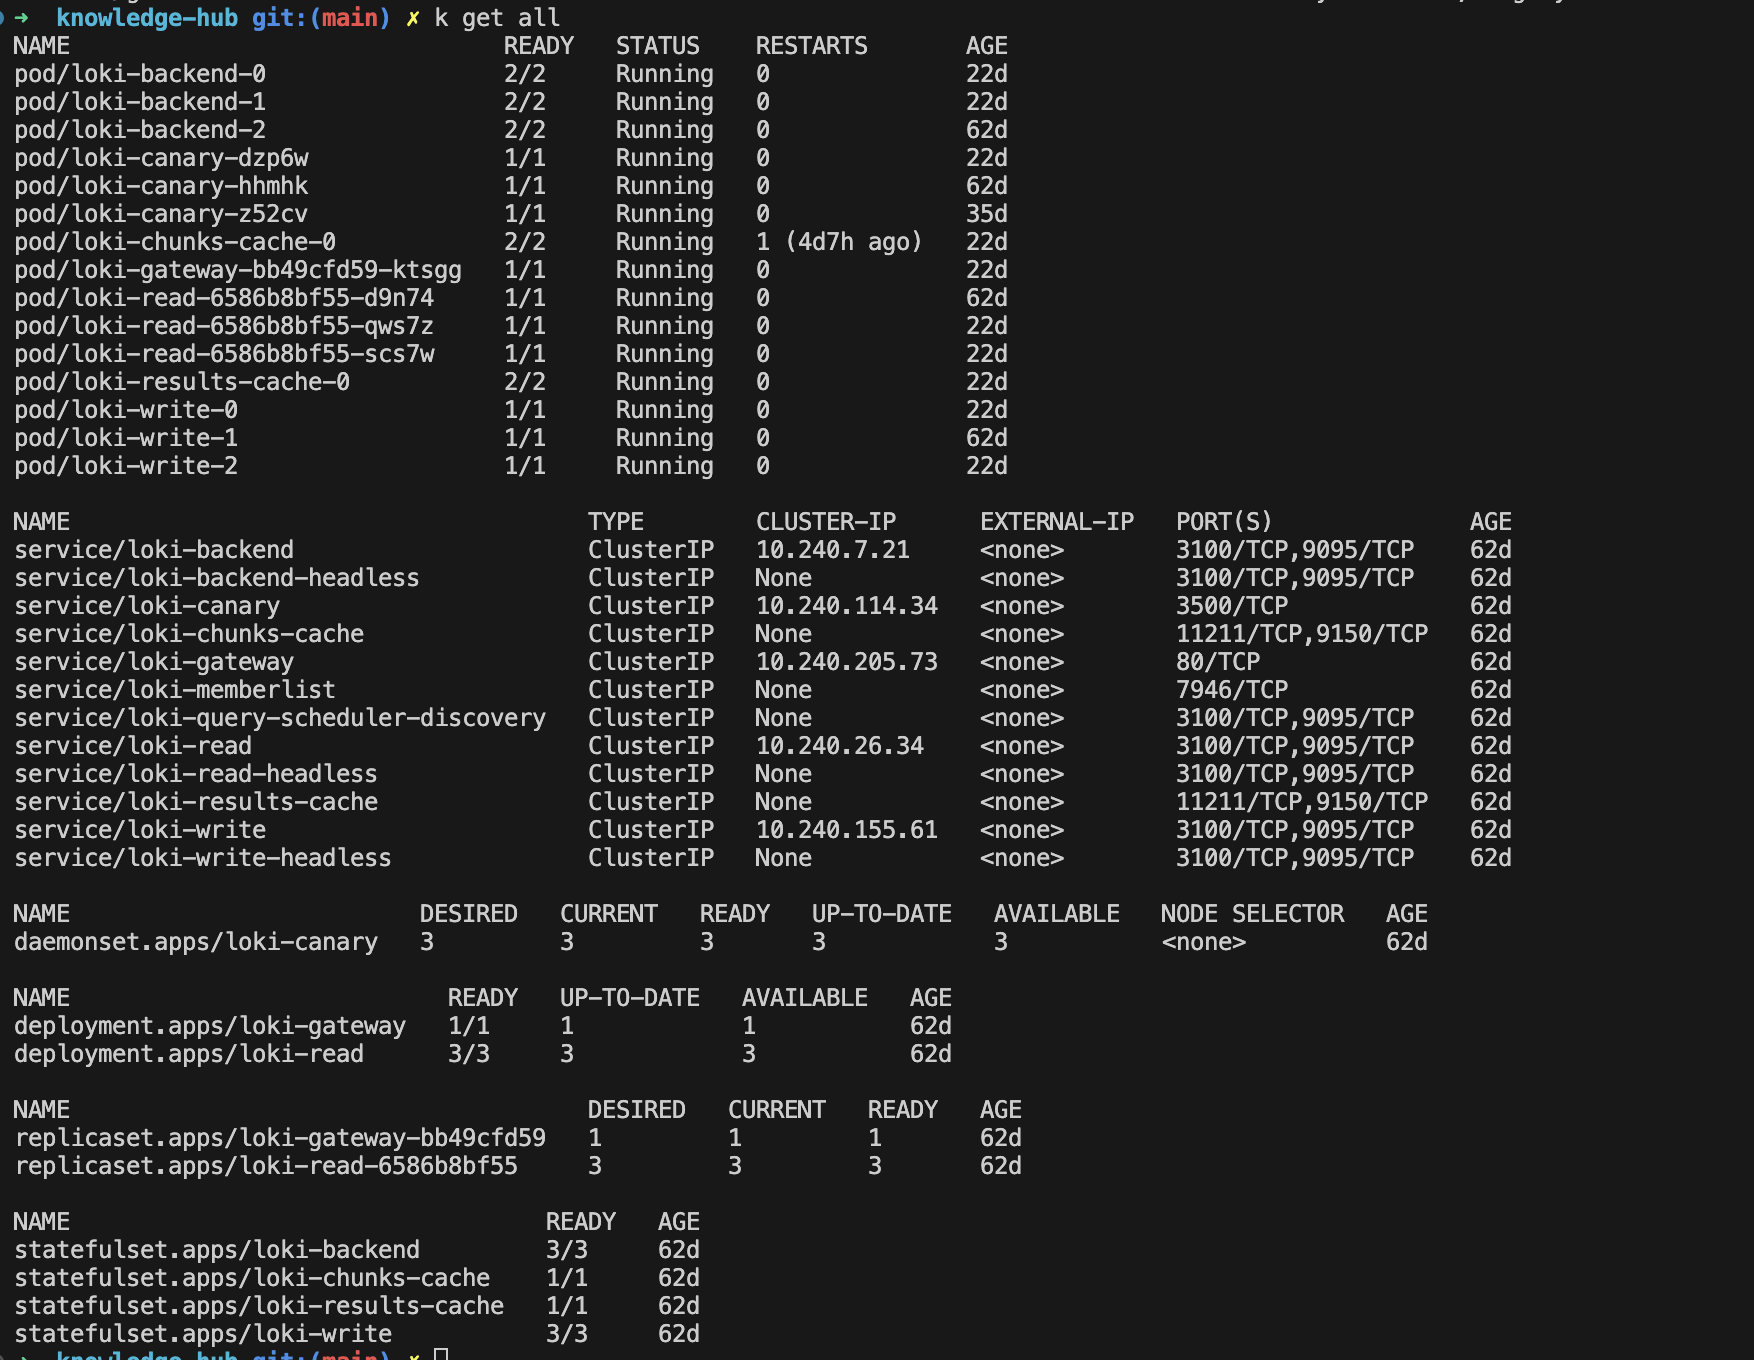Click pod/loki-write-0 name
The image size is (1754, 1360).
tap(126, 410)
